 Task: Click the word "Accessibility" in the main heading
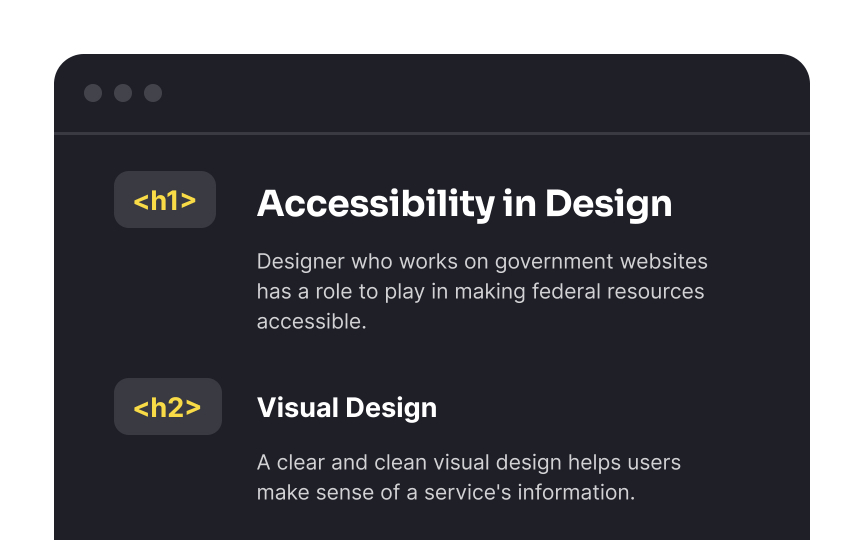point(376,204)
